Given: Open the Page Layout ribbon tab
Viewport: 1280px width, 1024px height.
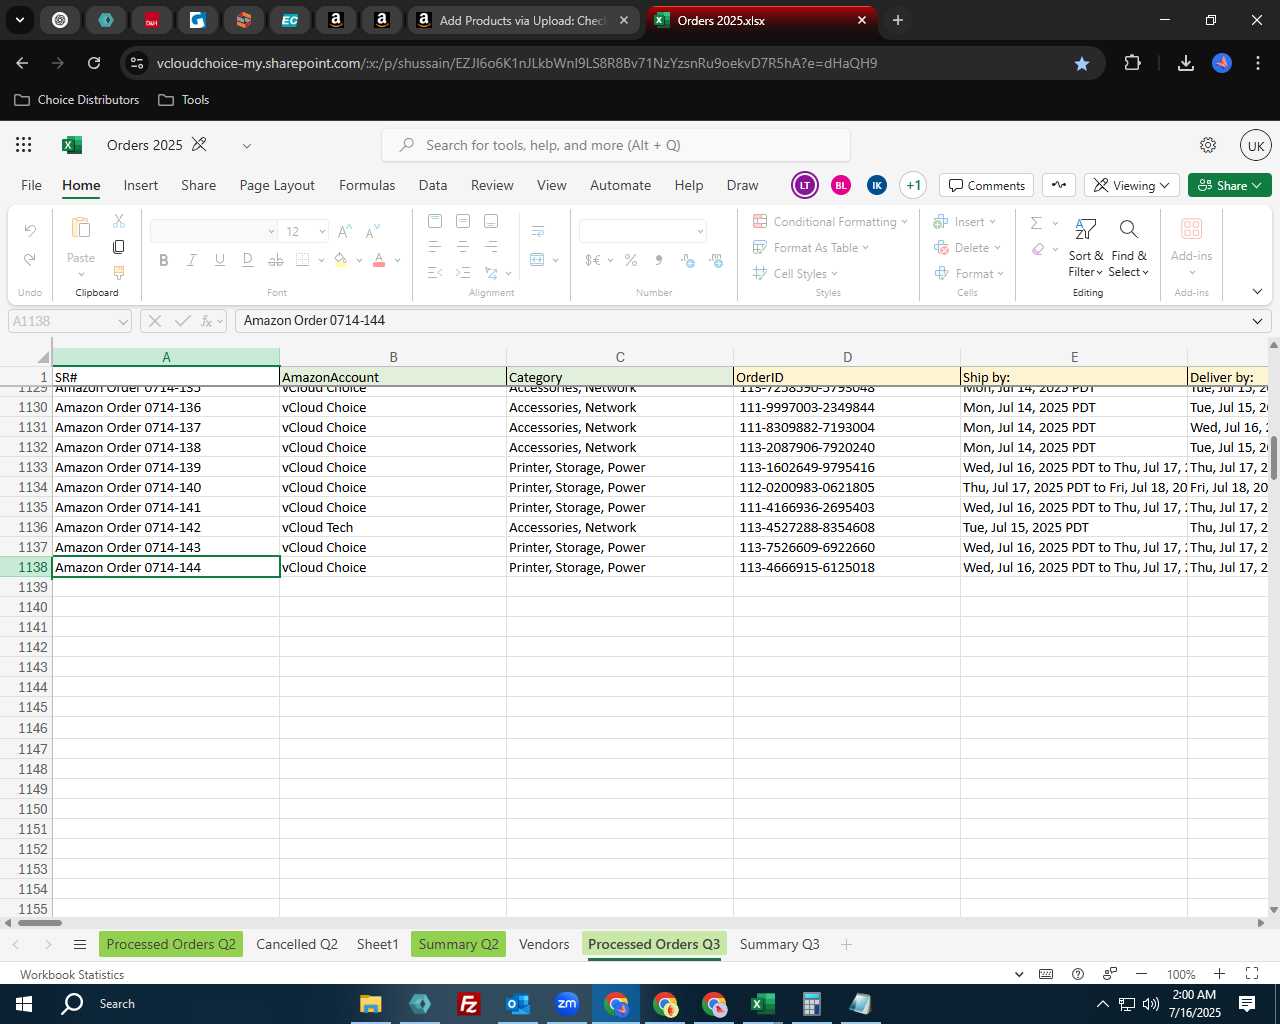Looking at the screenshot, I should tap(277, 185).
